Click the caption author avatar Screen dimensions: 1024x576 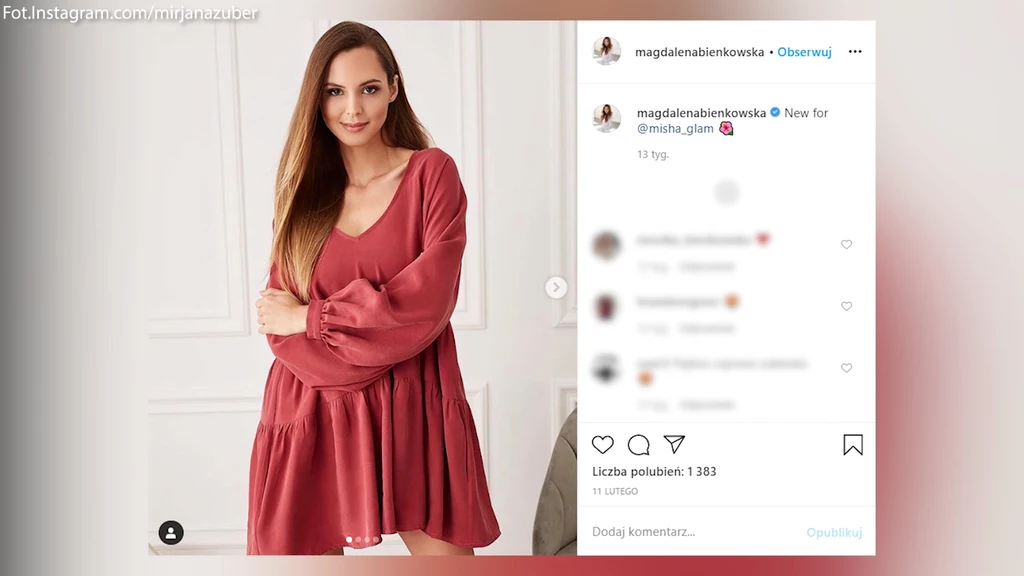click(x=607, y=118)
